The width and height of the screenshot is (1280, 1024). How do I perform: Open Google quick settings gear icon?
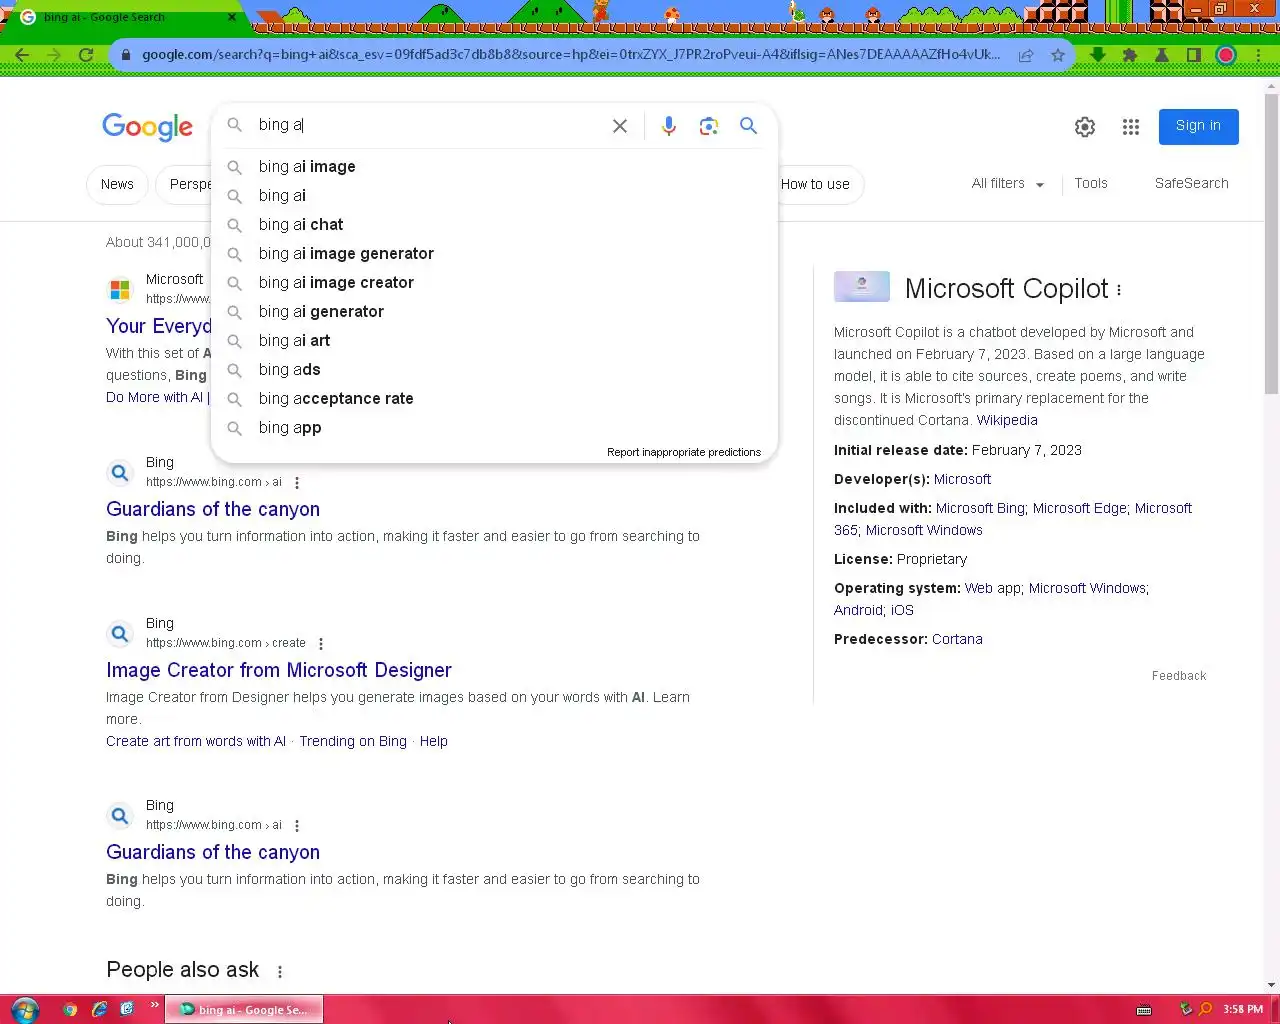(x=1085, y=127)
